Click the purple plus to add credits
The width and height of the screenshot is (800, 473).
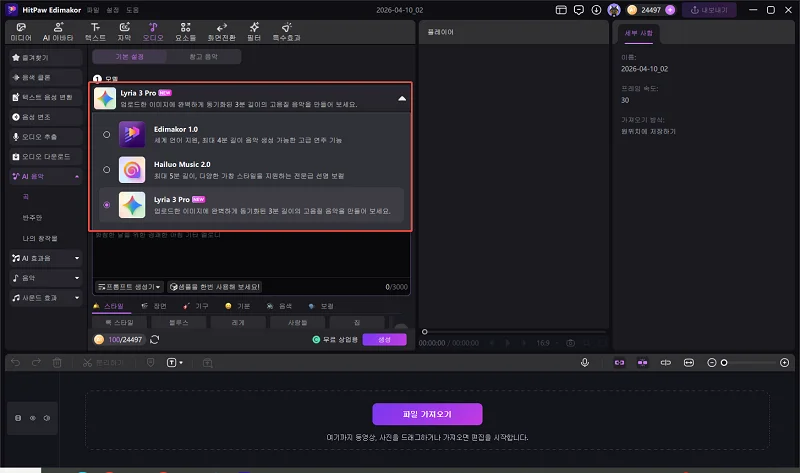670,10
